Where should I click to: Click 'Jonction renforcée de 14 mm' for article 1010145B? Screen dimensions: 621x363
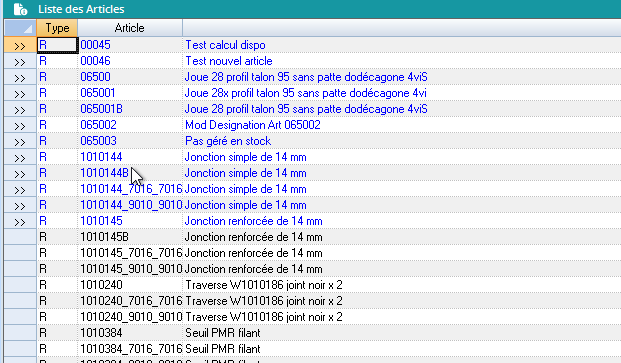pyautogui.click(x=253, y=237)
